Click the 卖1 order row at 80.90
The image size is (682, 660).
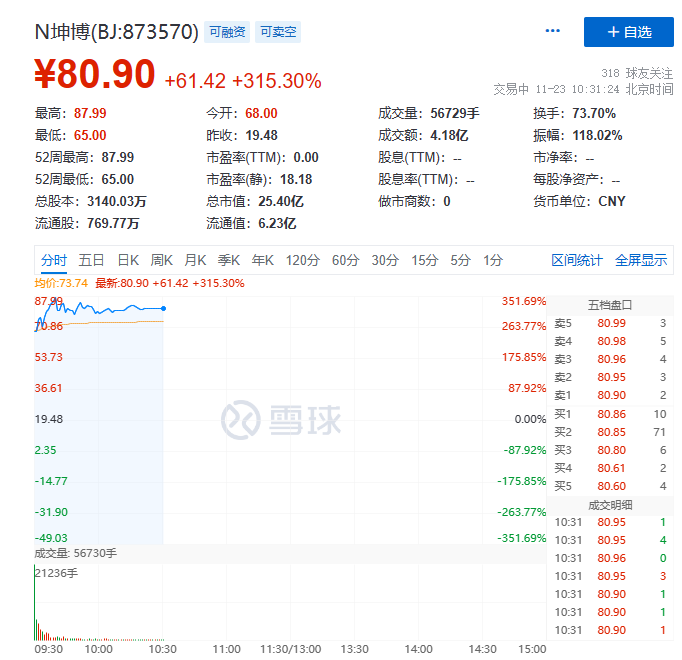(x=610, y=395)
